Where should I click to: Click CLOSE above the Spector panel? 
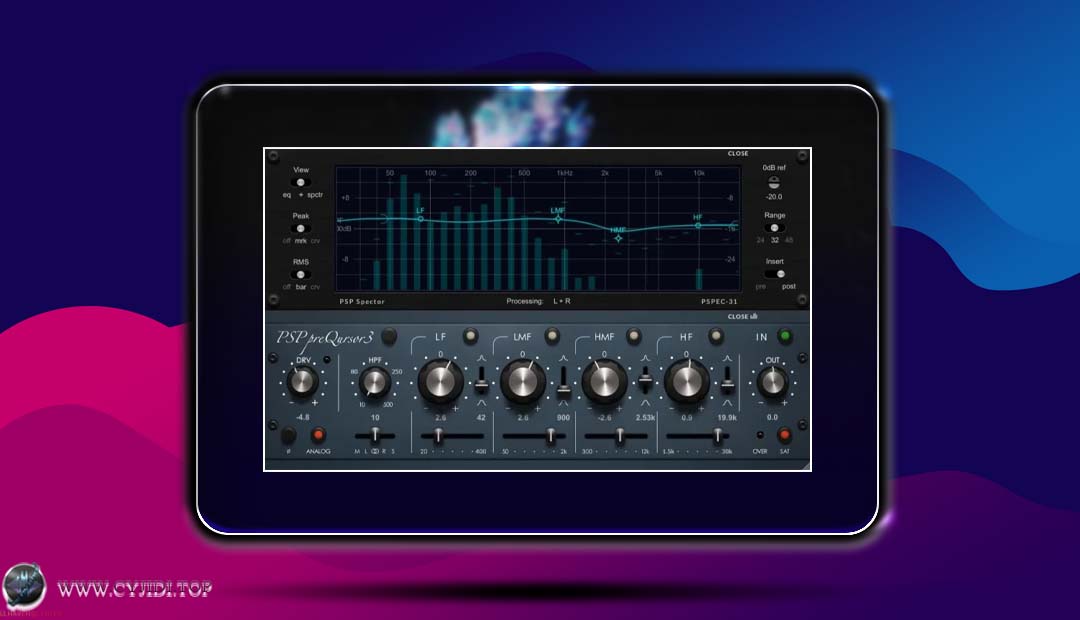coord(738,154)
